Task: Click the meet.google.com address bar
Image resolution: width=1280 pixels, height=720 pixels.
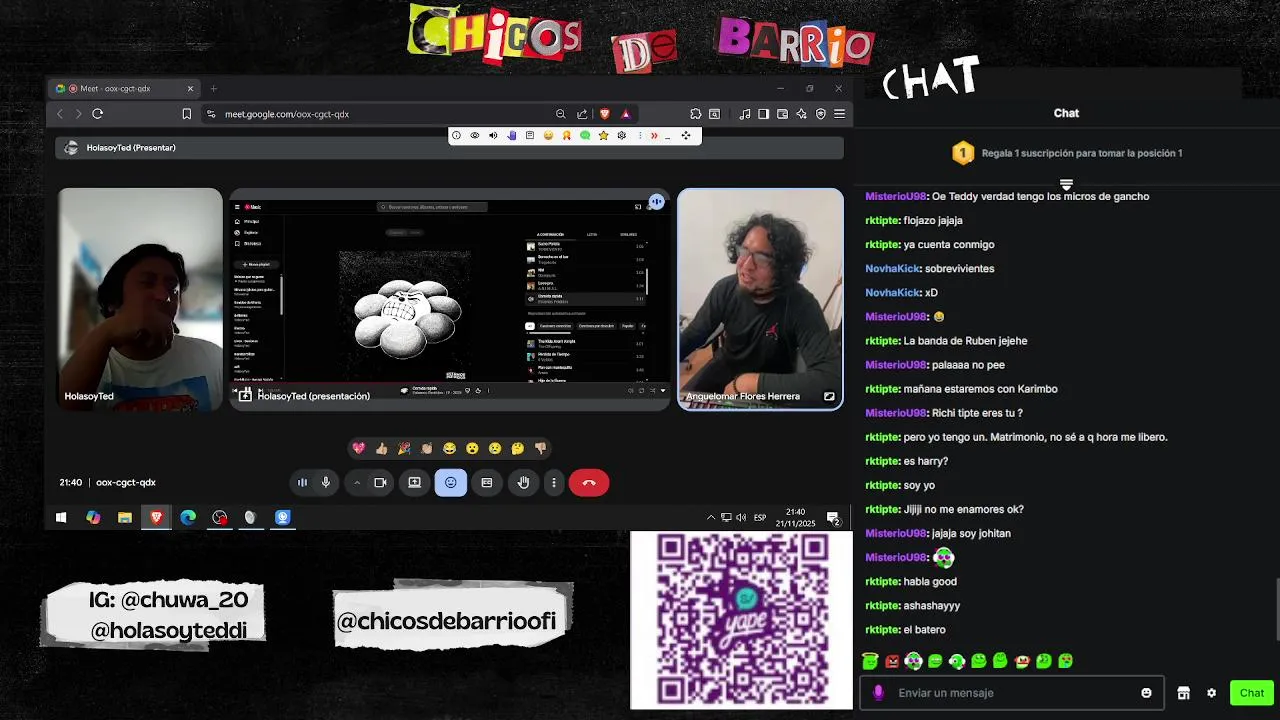Action: point(380,114)
